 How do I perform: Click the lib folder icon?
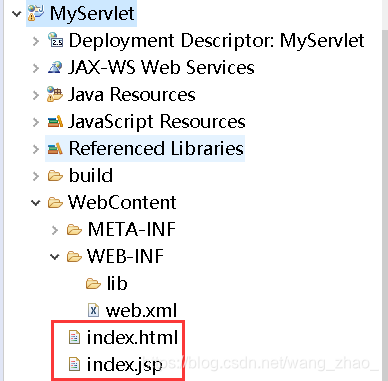coord(93,284)
